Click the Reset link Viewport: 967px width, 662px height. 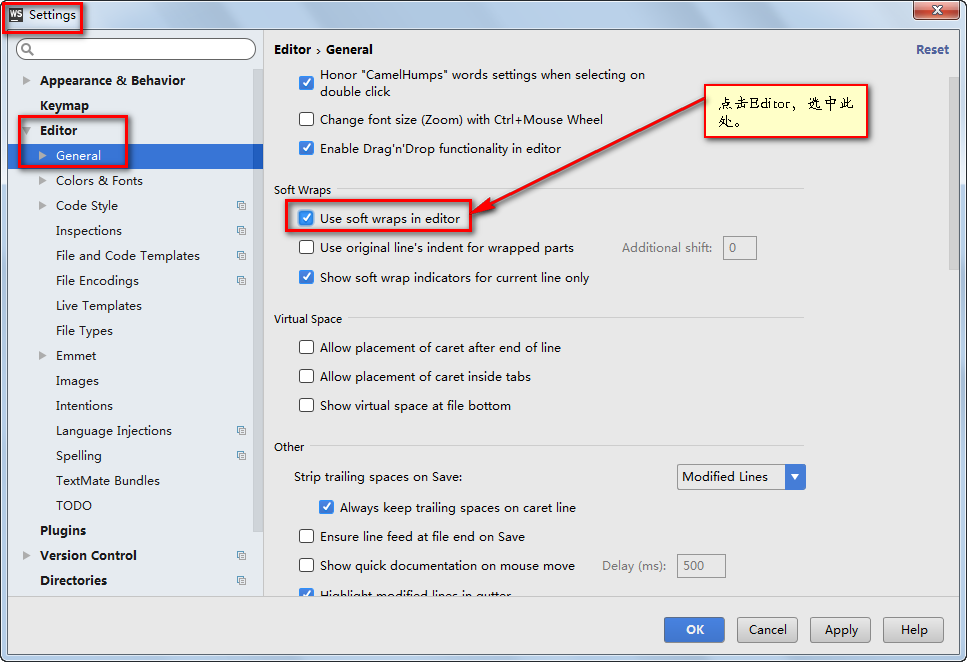tap(932, 49)
